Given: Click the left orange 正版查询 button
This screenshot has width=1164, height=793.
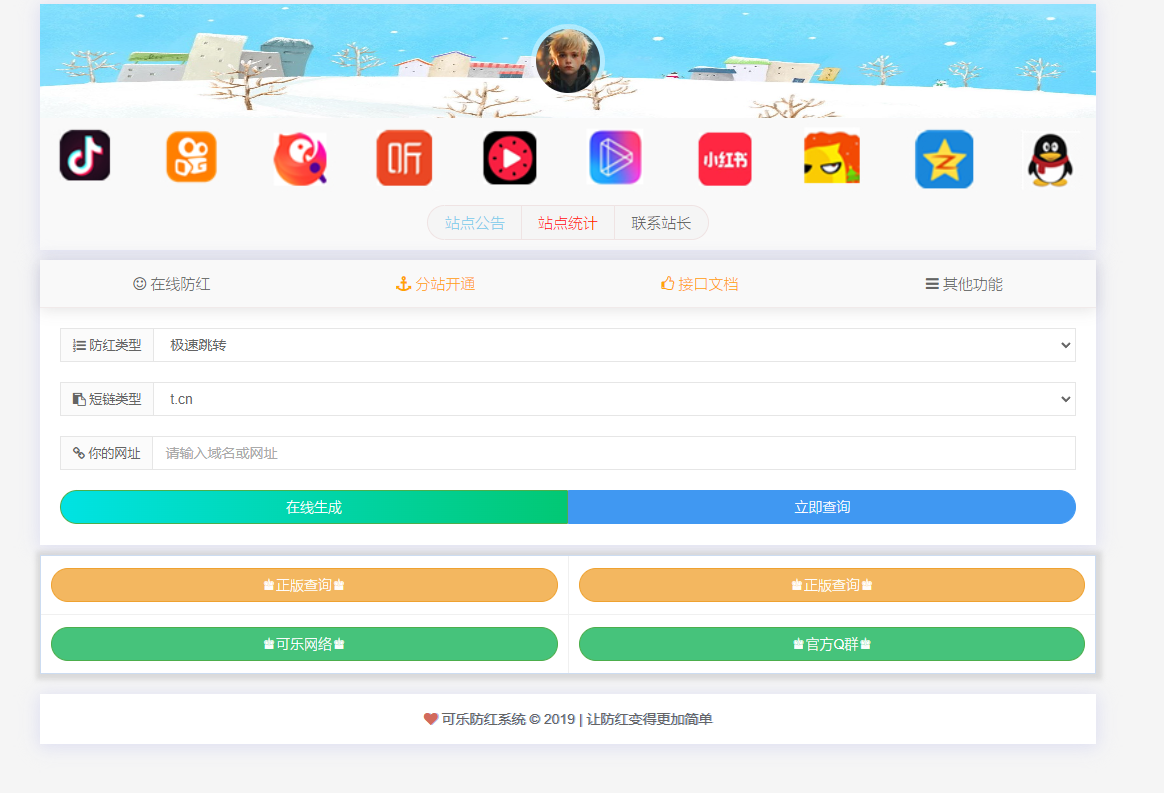Looking at the screenshot, I should (304, 585).
